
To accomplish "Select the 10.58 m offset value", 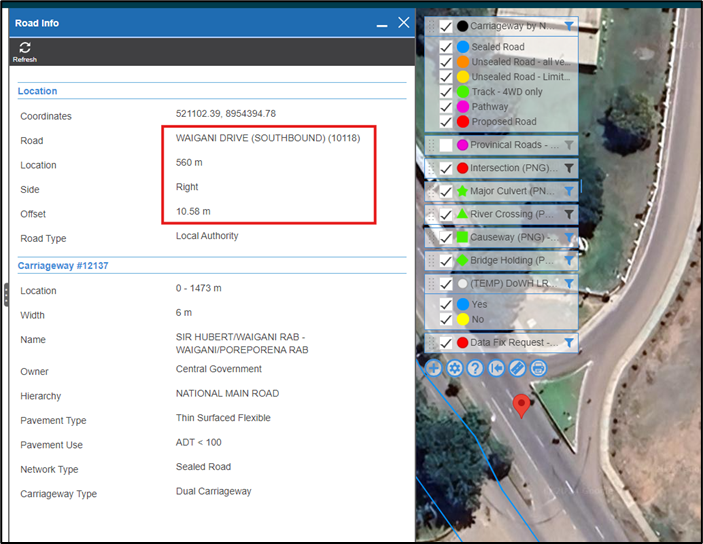I will [x=193, y=211].
